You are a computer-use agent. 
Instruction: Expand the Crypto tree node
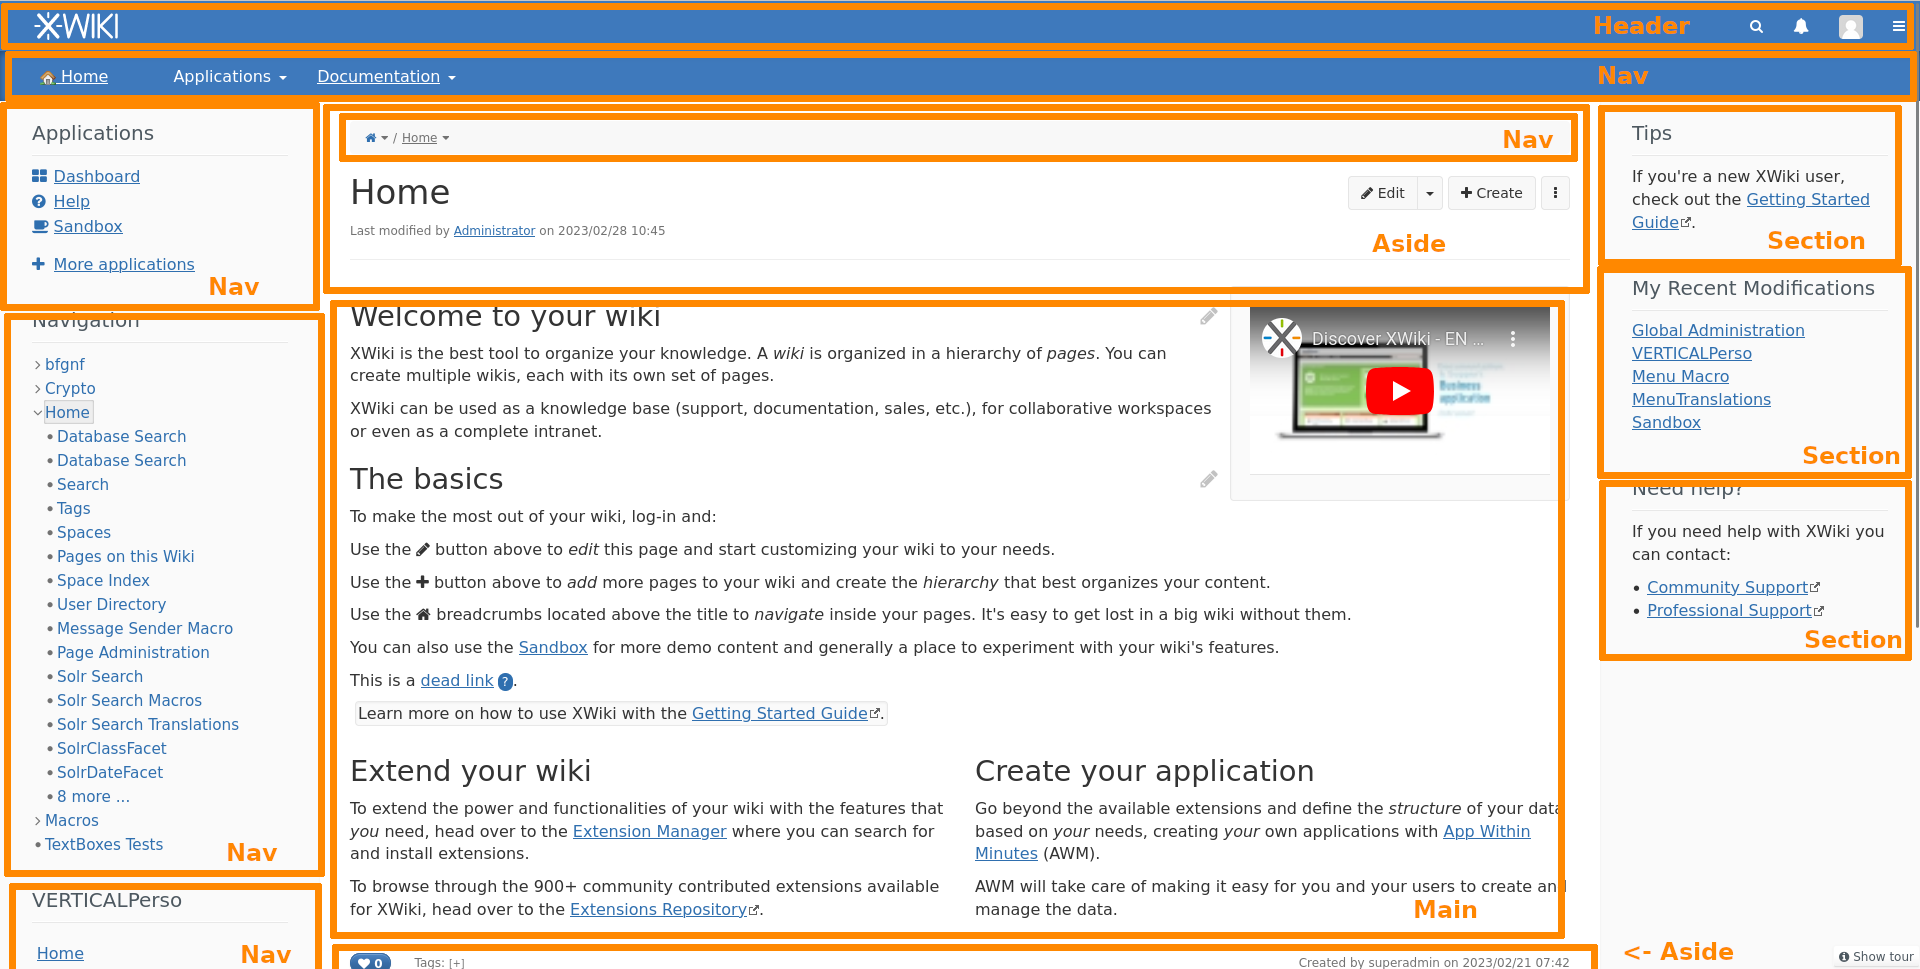click(38, 389)
